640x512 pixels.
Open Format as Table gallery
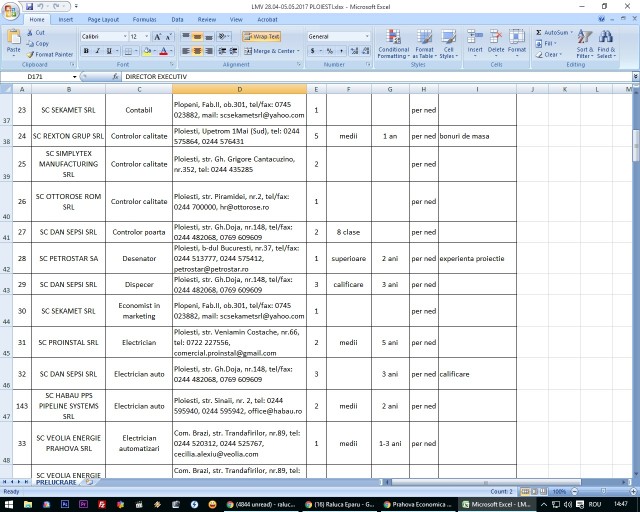[x=424, y=44]
